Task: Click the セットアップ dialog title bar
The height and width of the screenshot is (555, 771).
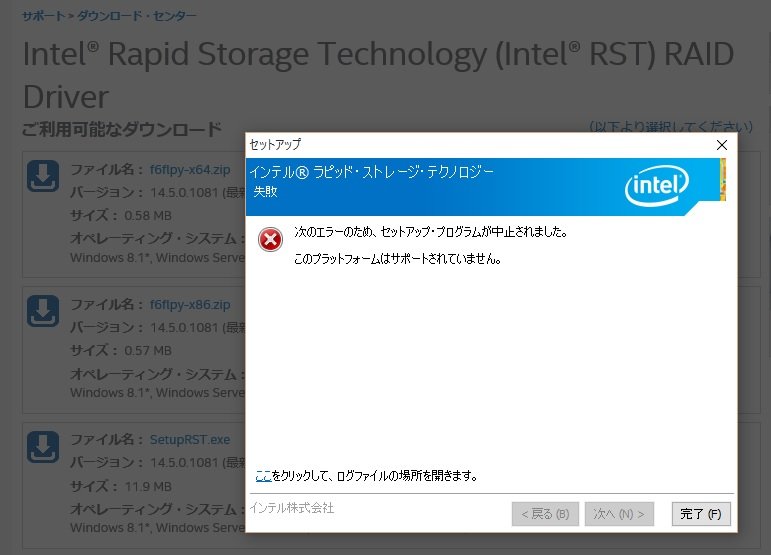Action: click(450, 145)
